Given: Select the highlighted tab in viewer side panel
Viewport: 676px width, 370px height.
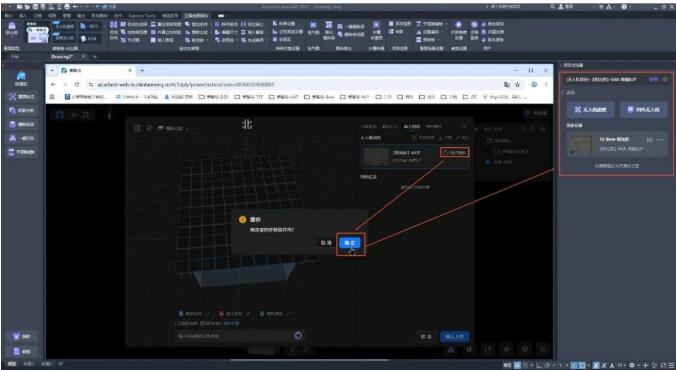Looking at the screenshot, I should tap(411, 126).
